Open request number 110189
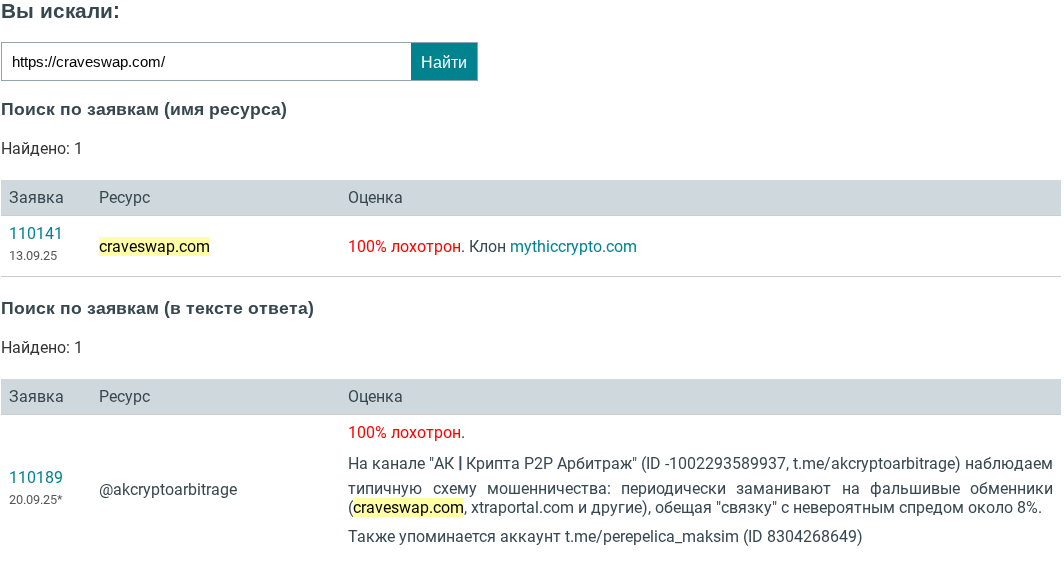 point(36,478)
